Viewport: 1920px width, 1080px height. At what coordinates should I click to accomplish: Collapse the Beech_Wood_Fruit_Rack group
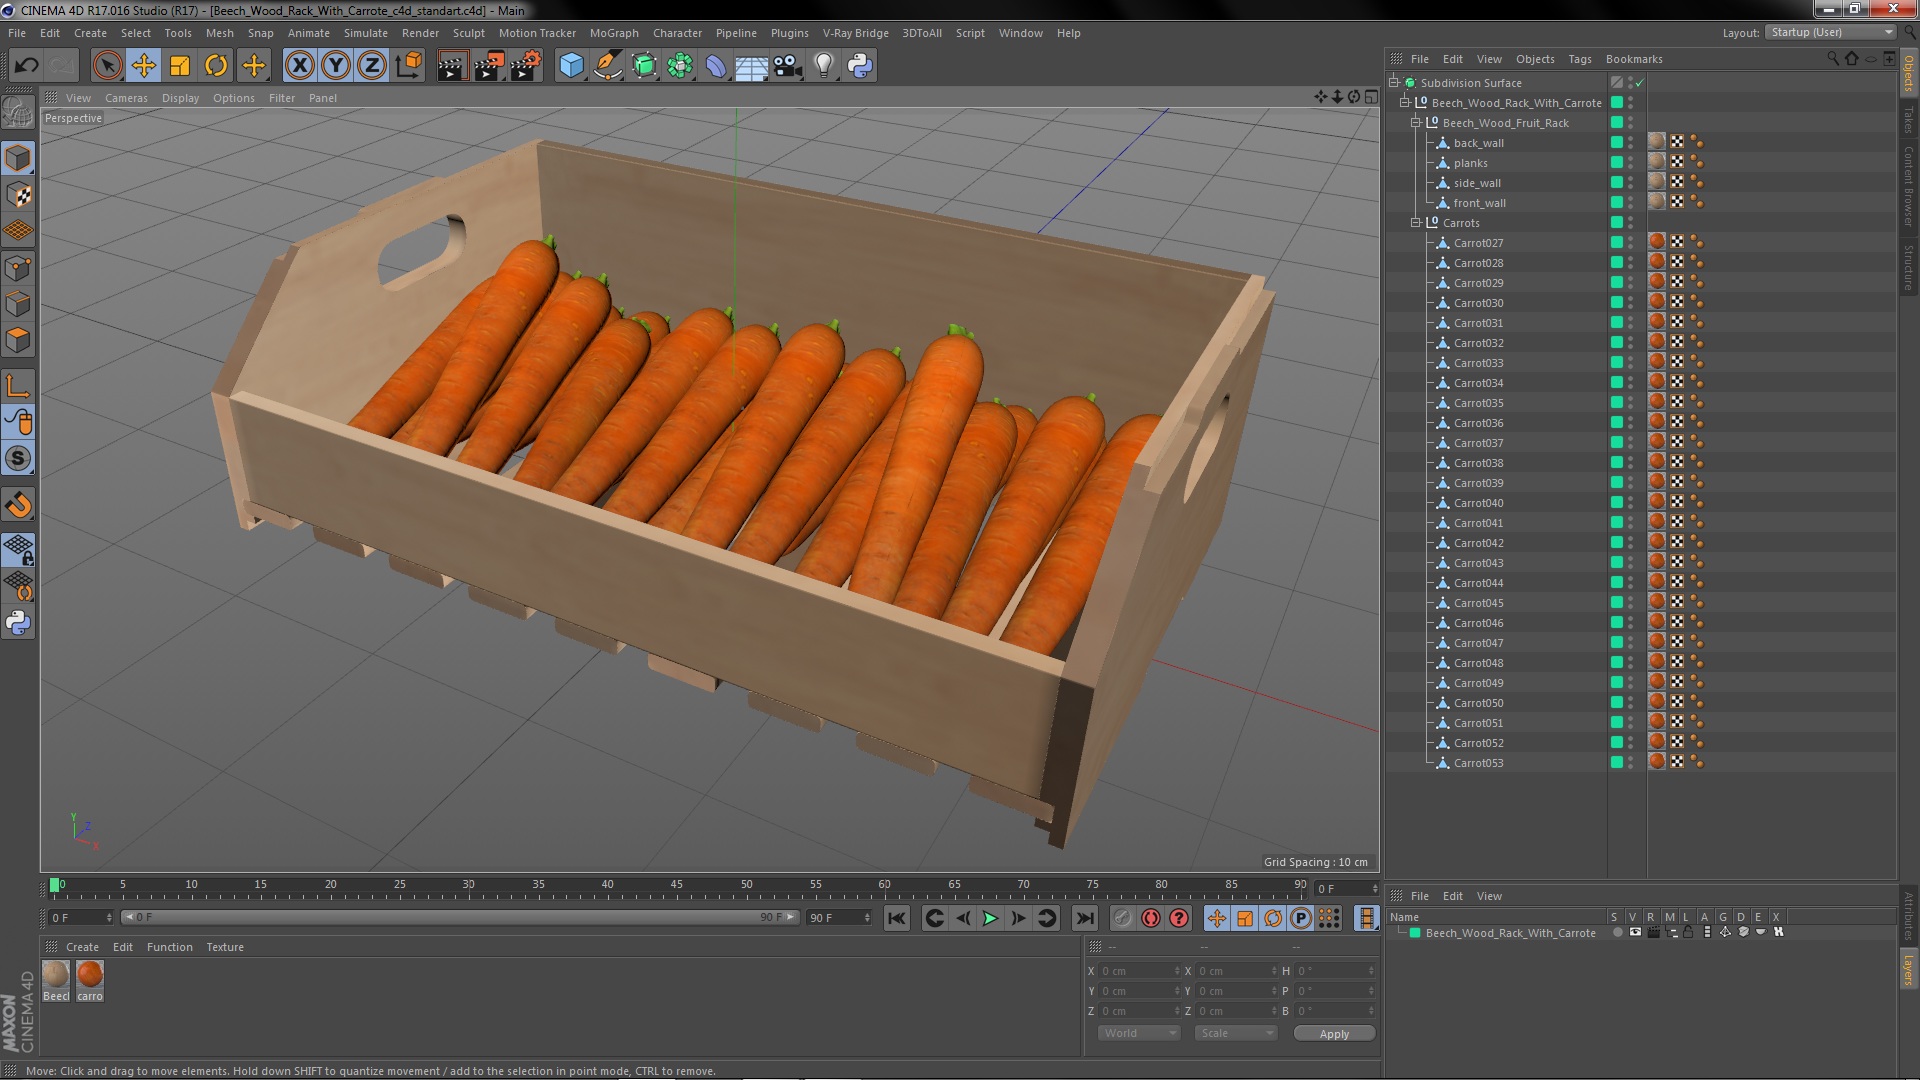click(1416, 123)
